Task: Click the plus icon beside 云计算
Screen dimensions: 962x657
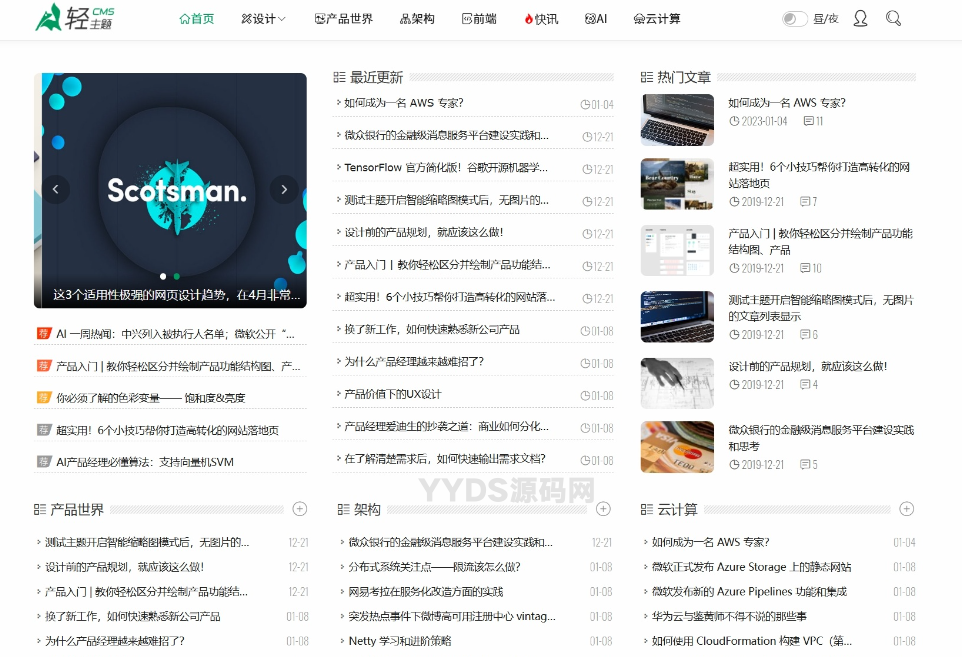Action: pyautogui.click(x=906, y=509)
